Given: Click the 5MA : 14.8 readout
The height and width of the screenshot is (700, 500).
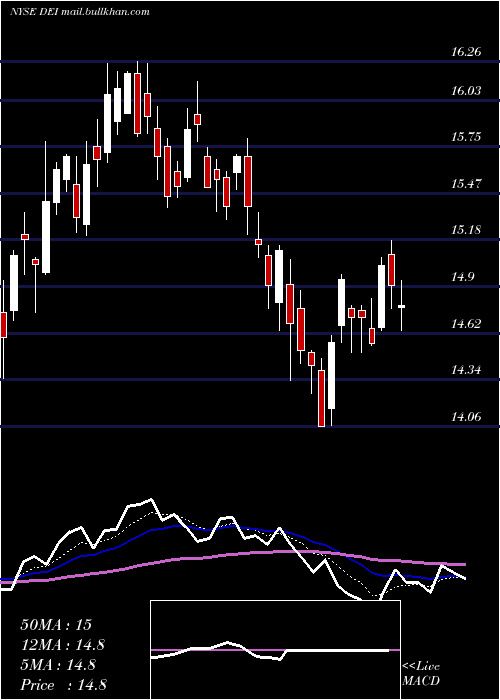Looking at the screenshot, I should click(x=58, y=665).
